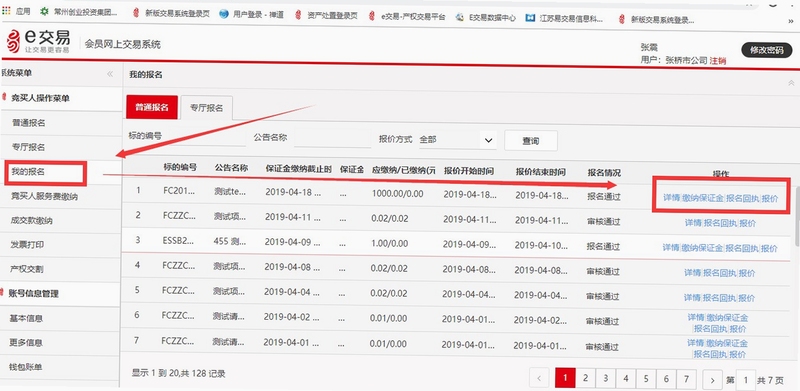Click the 报名情况 column header
The width and height of the screenshot is (800, 391).
[604, 173]
